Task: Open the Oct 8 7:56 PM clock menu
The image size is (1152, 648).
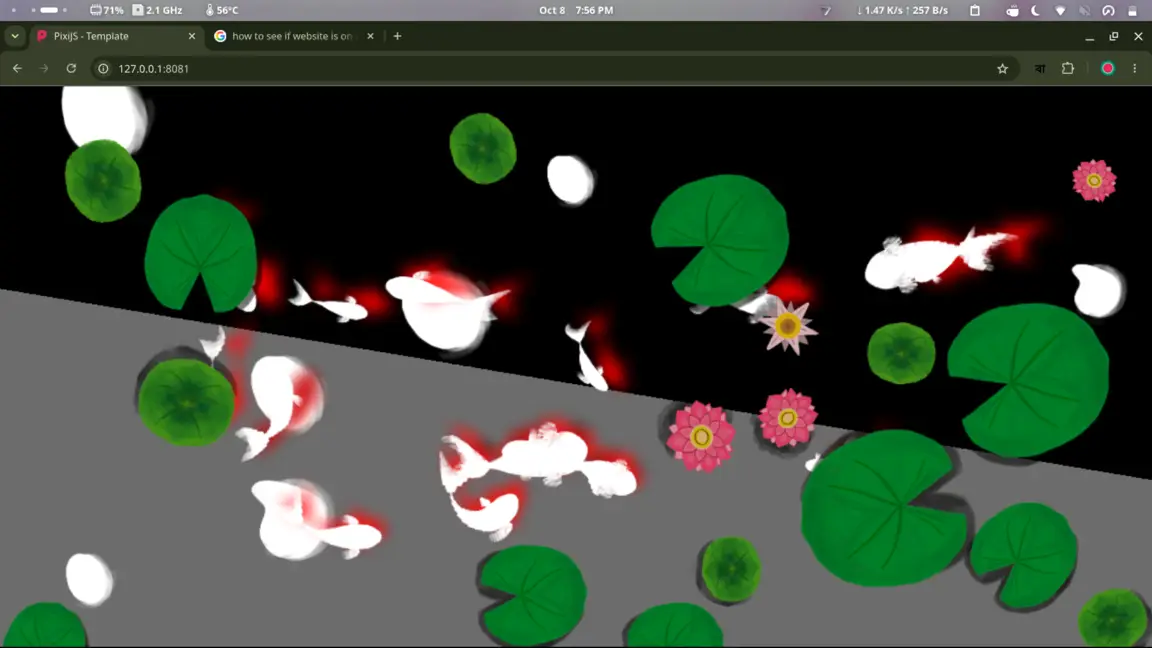Action: click(576, 10)
